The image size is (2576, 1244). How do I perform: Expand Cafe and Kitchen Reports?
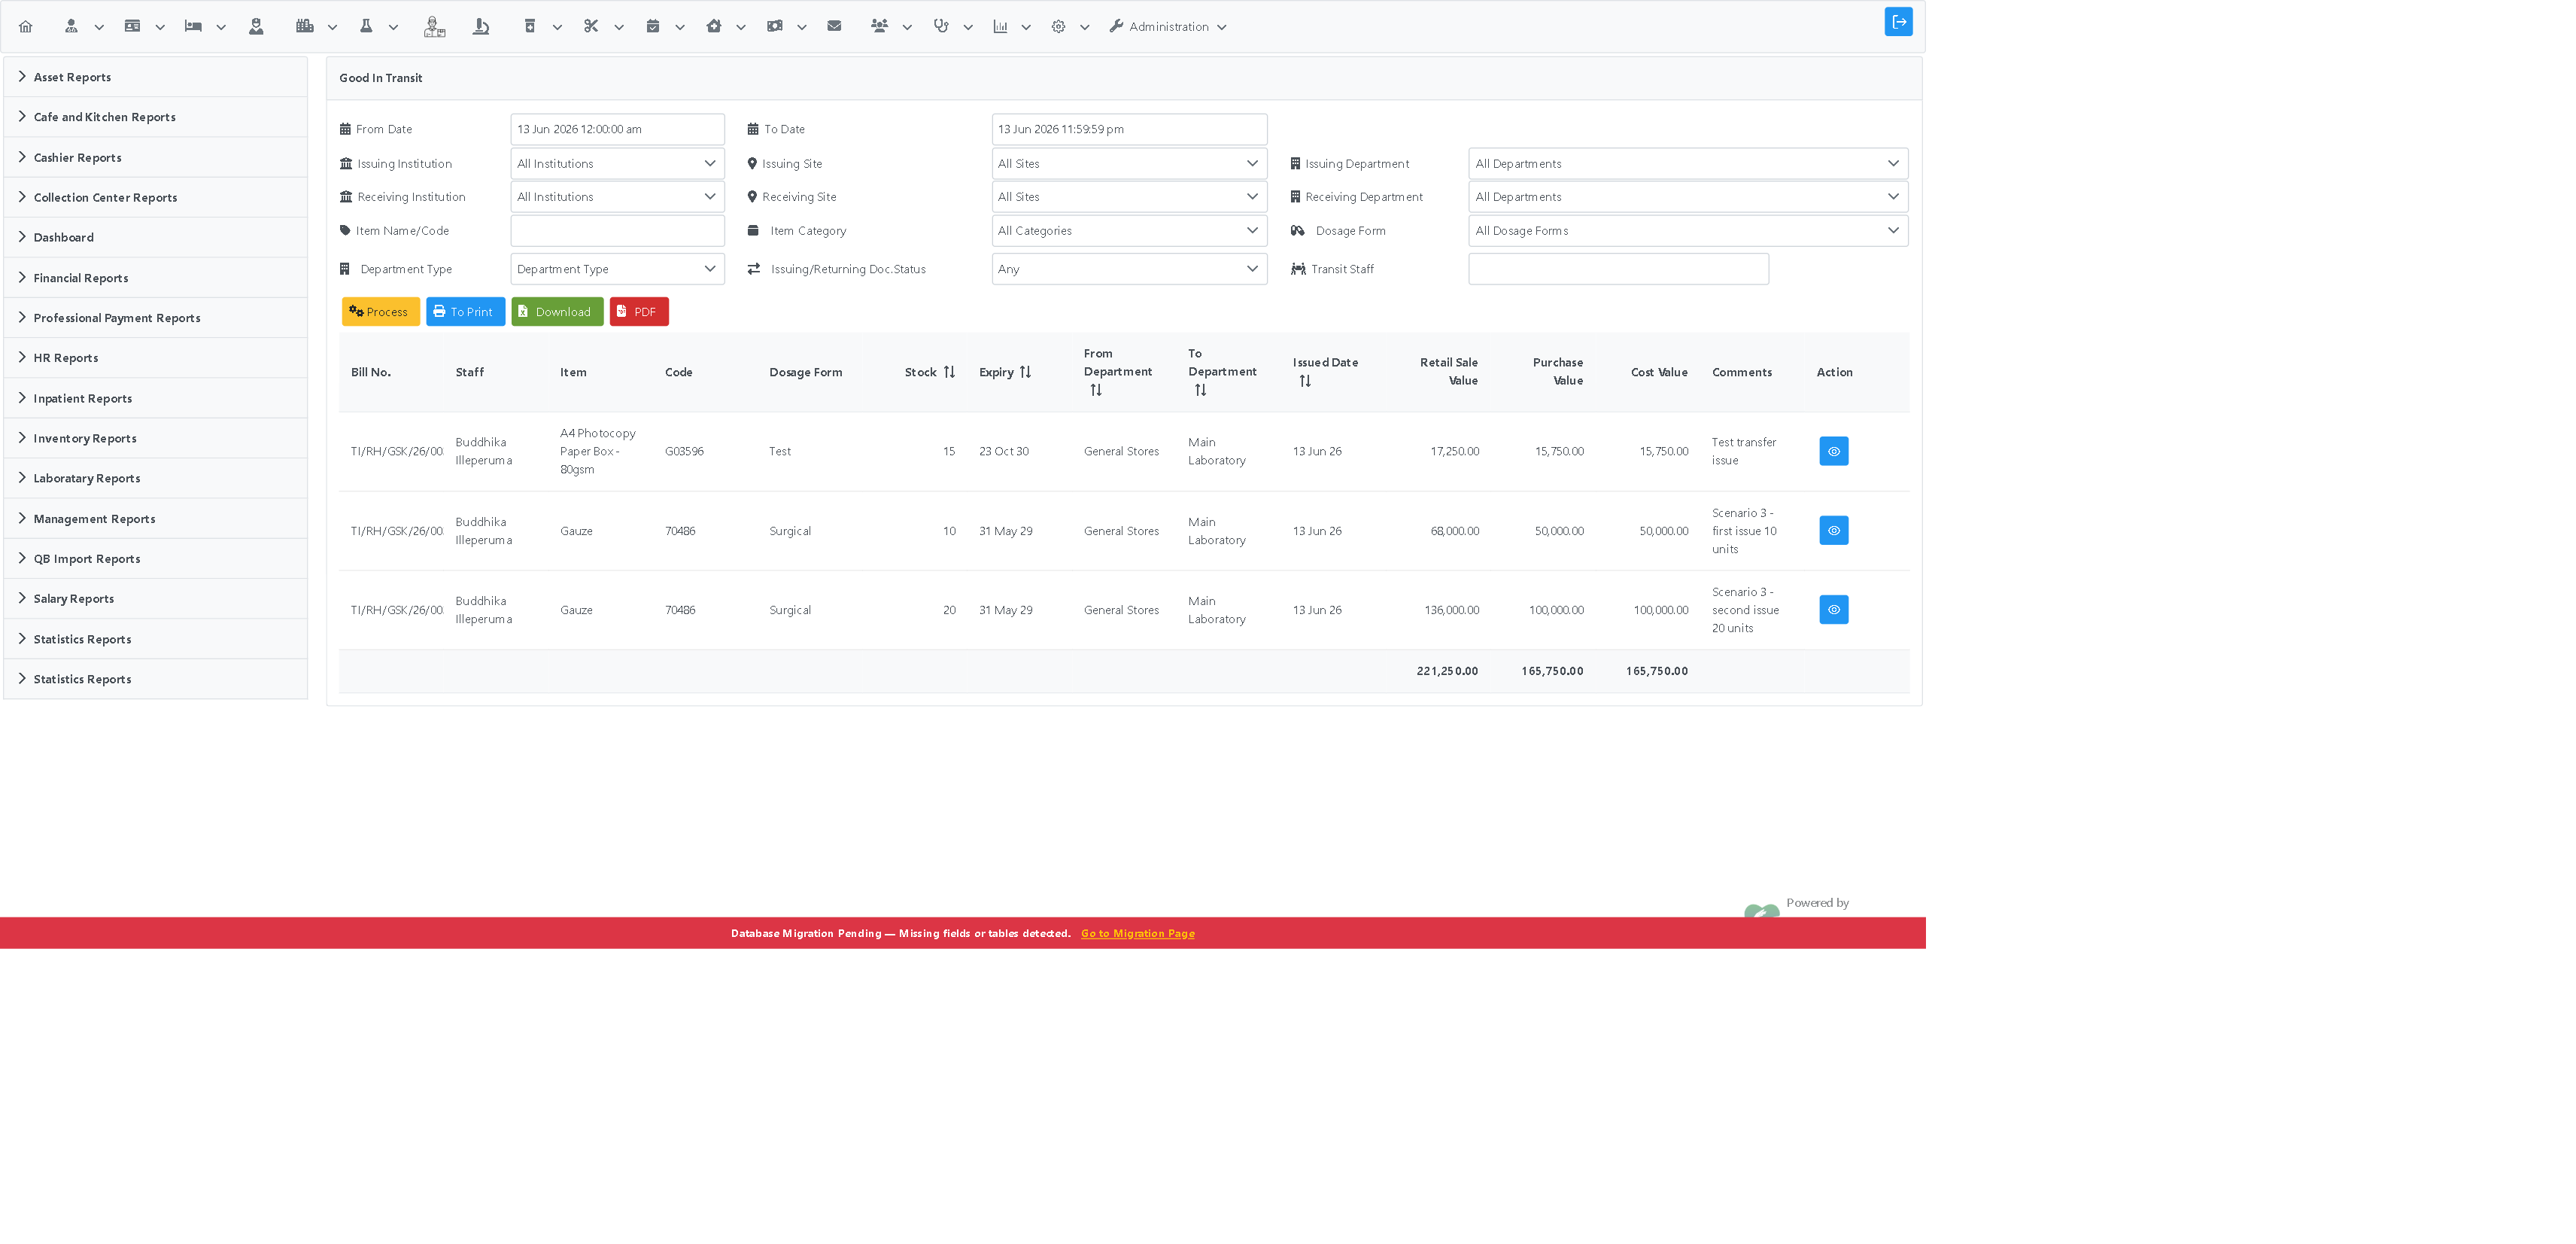pyautogui.click(x=156, y=117)
